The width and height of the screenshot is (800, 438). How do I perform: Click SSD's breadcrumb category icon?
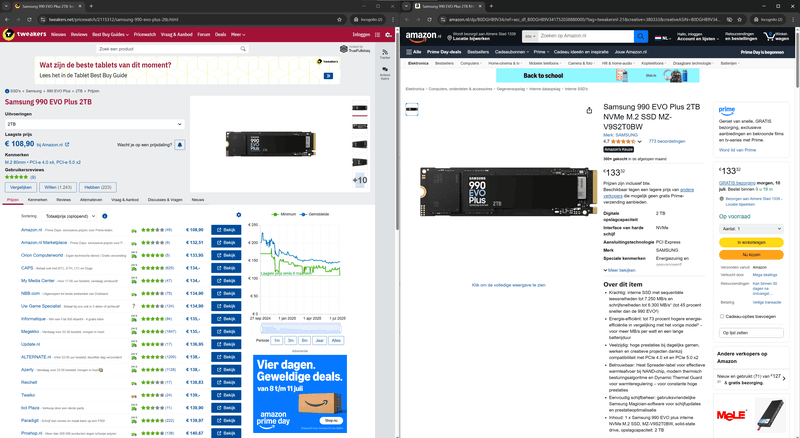pyautogui.click(x=7, y=91)
